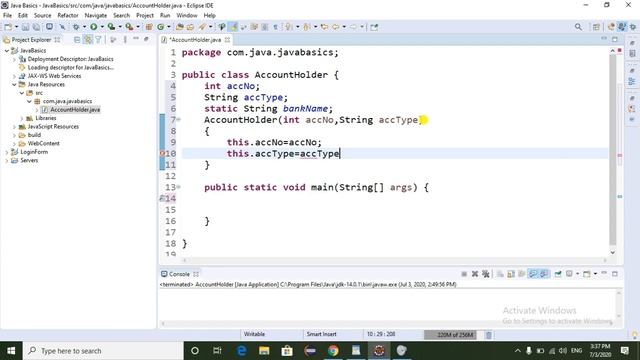Collapse the JavaBasics project node
The height and width of the screenshot is (360, 640).
tap(7, 51)
